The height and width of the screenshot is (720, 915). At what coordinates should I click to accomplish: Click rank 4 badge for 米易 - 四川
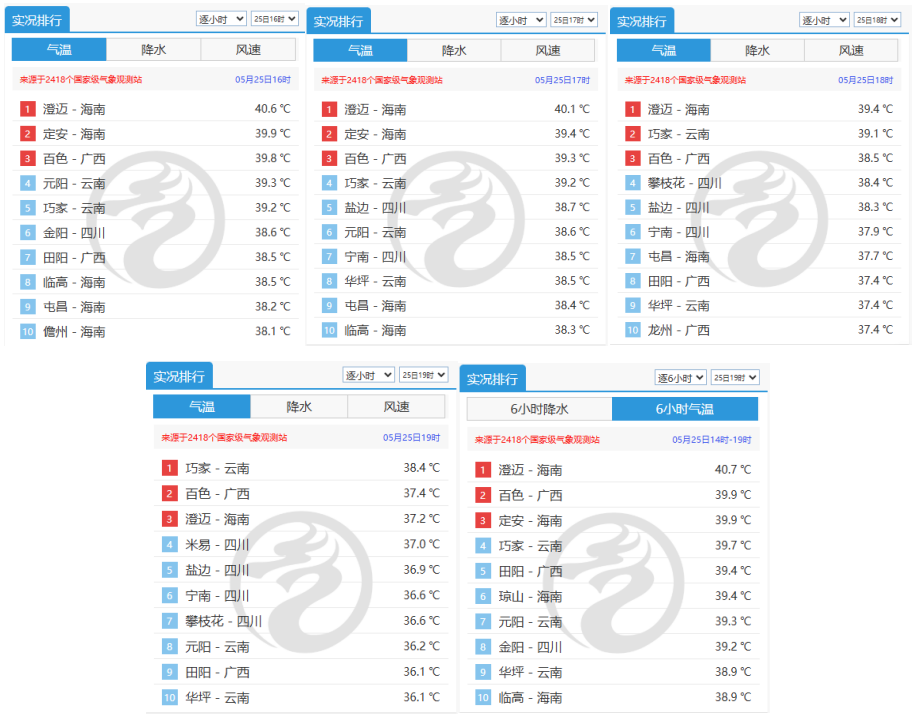click(169, 545)
